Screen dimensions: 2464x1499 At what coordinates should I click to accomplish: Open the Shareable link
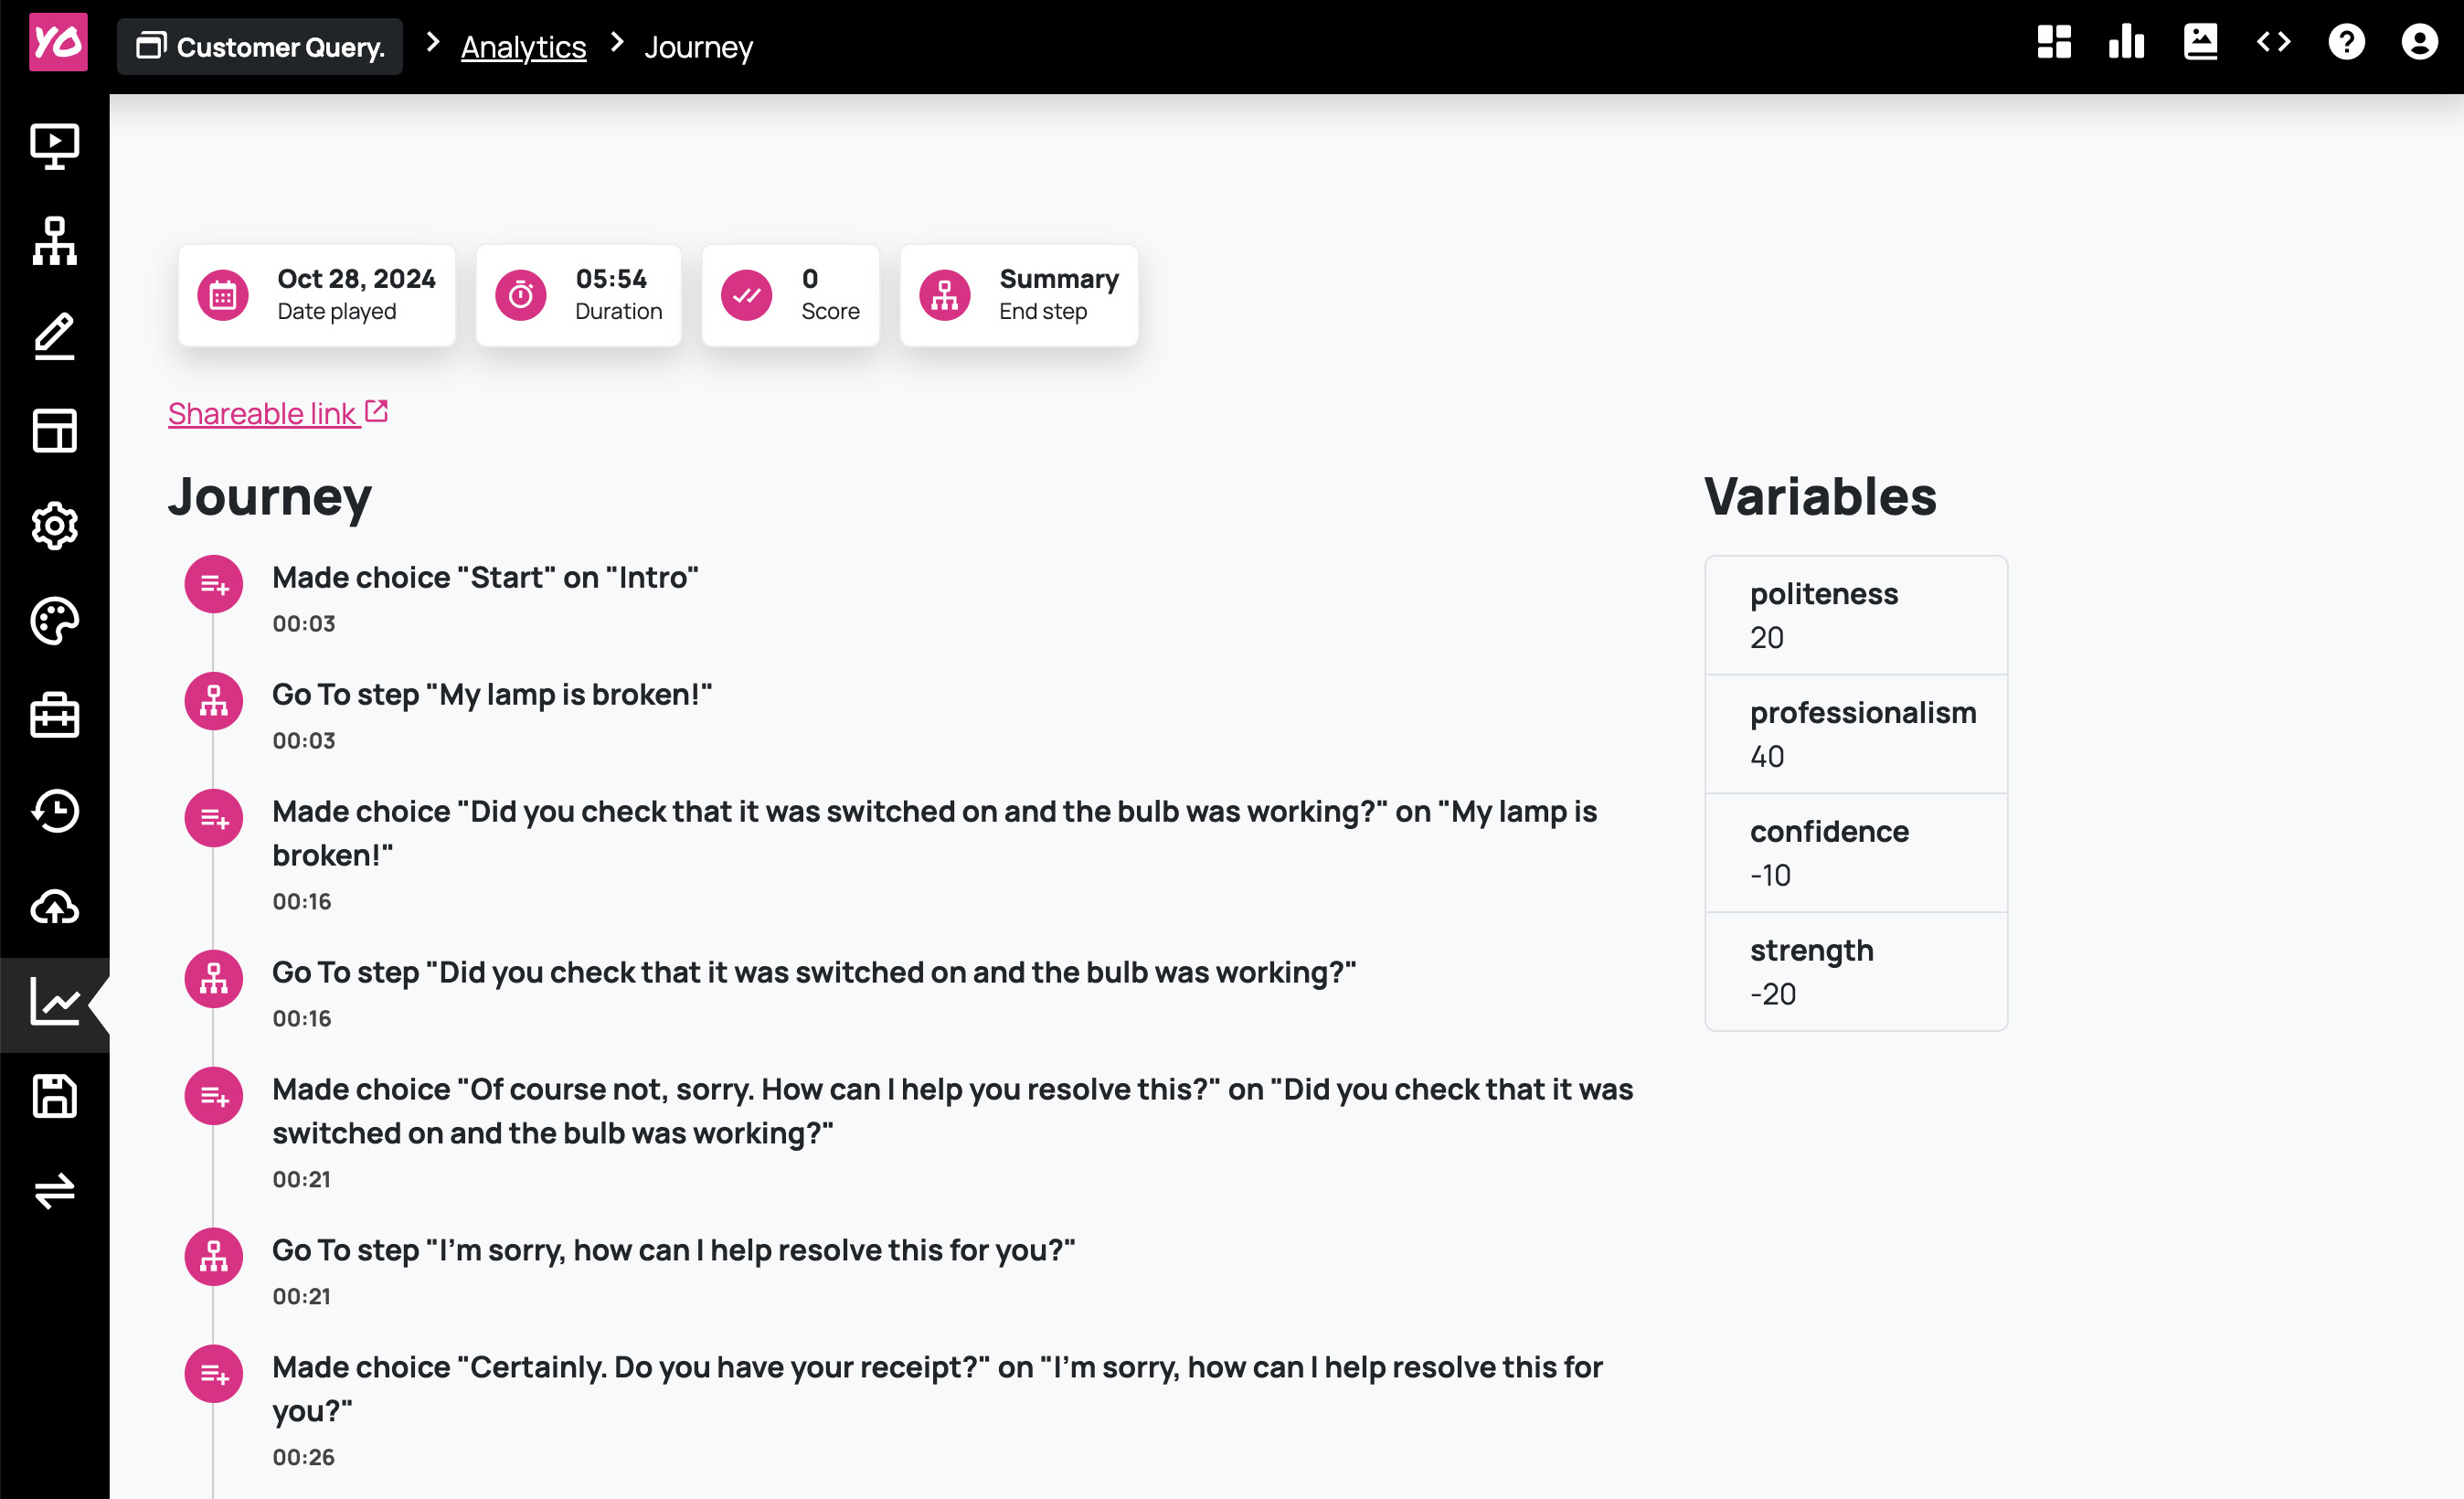coord(276,413)
